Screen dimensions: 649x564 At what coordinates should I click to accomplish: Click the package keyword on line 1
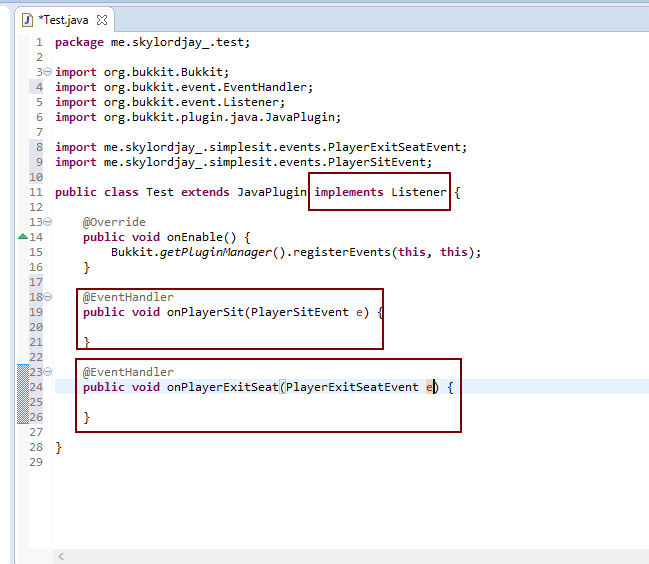click(79, 42)
